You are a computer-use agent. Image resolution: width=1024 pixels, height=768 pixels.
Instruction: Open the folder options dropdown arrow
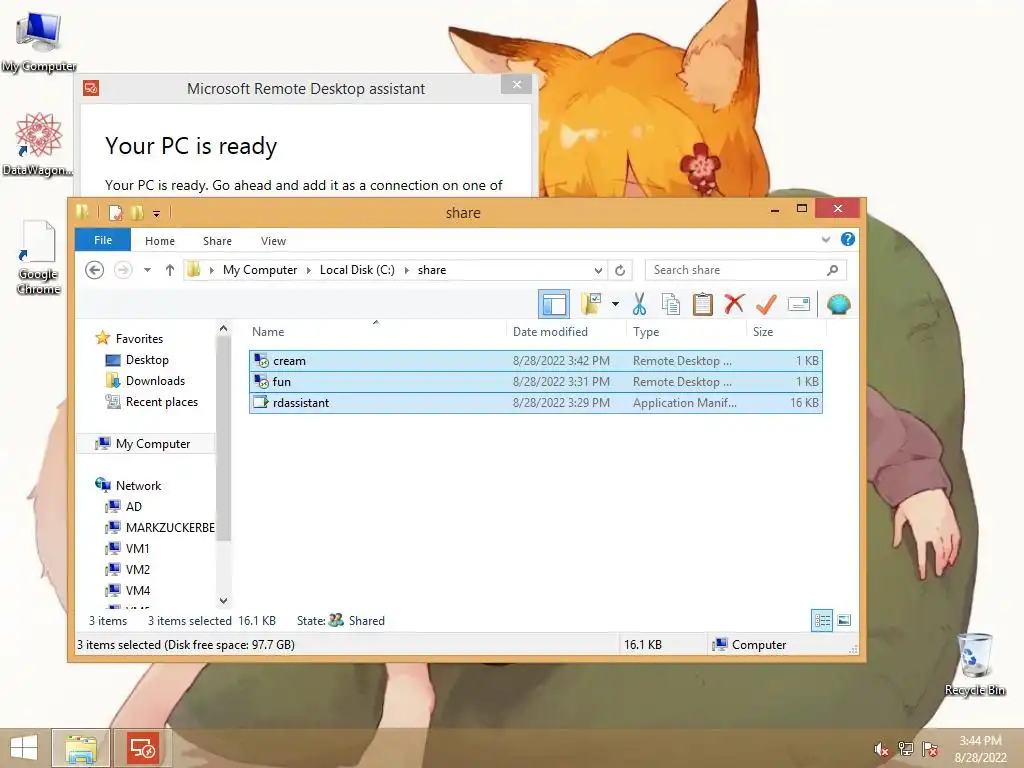coord(615,304)
